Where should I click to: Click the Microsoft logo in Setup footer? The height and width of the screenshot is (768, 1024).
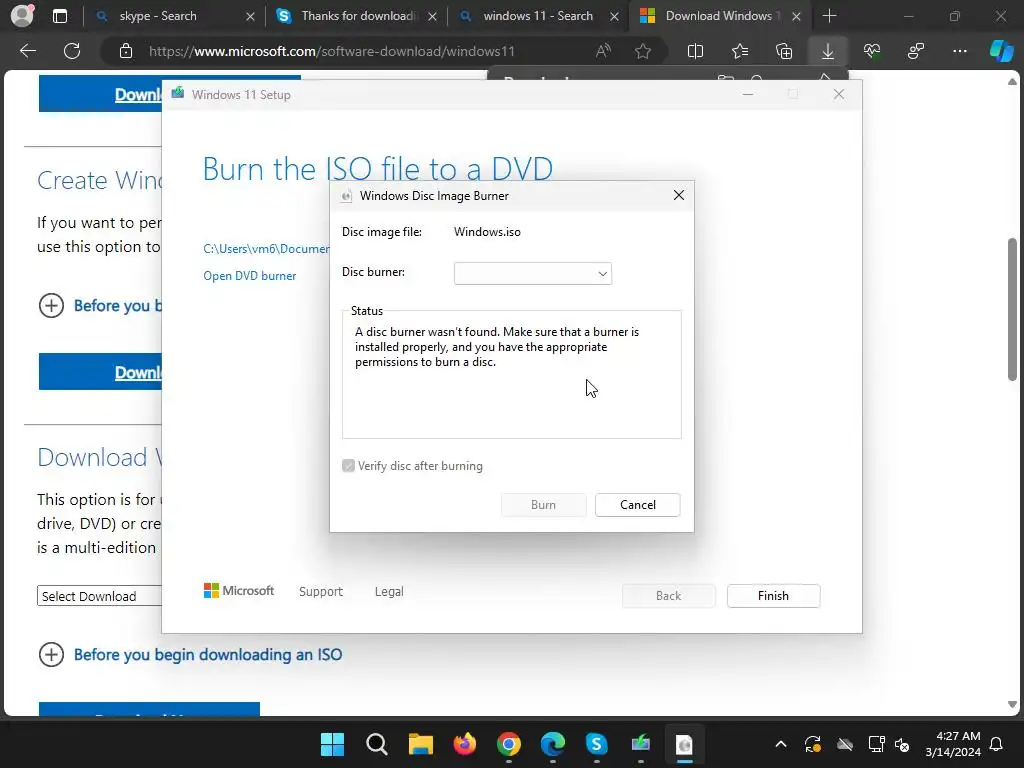click(239, 590)
